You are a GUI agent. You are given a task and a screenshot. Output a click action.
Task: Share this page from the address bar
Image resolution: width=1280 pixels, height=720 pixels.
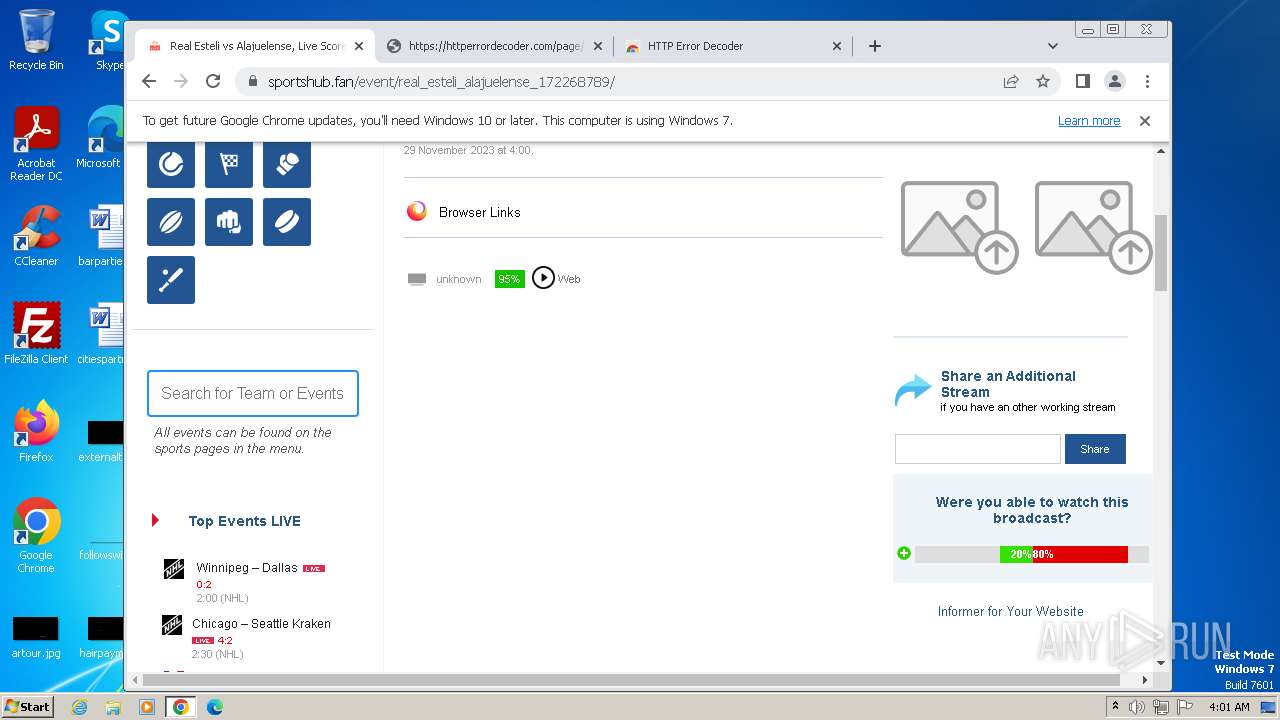pos(1011,81)
